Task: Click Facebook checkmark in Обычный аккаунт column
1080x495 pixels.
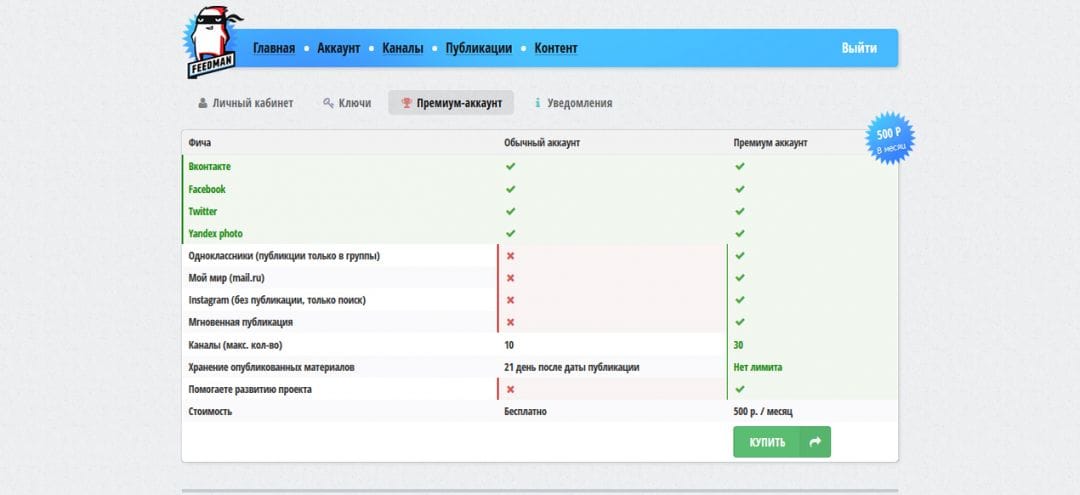Action: (x=510, y=189)
